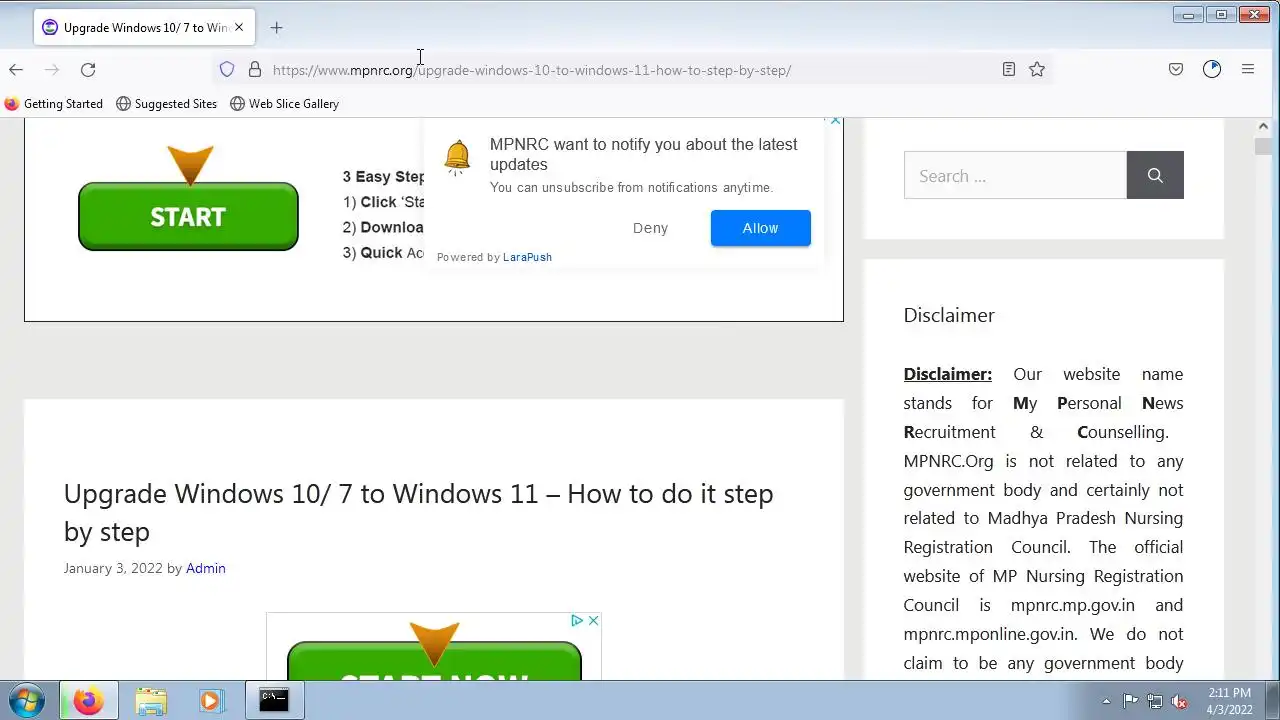The width and height of the screenshot is (1280, 720).
Task: Open Firefox account icon
Action: pyautogui.click(x=1212, y=69)
